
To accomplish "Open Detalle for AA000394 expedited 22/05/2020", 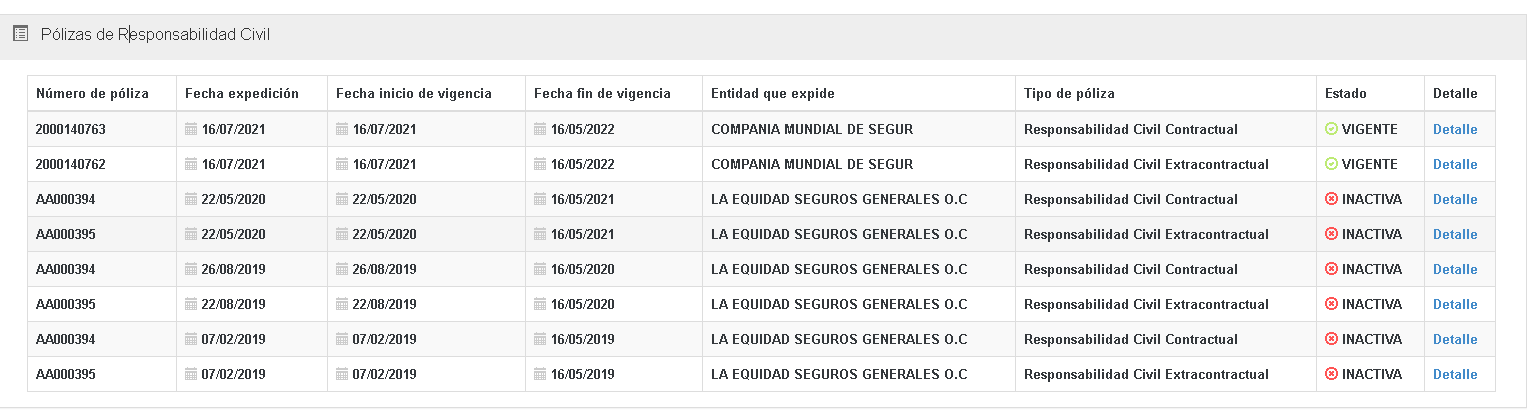I will point(1455,199).
